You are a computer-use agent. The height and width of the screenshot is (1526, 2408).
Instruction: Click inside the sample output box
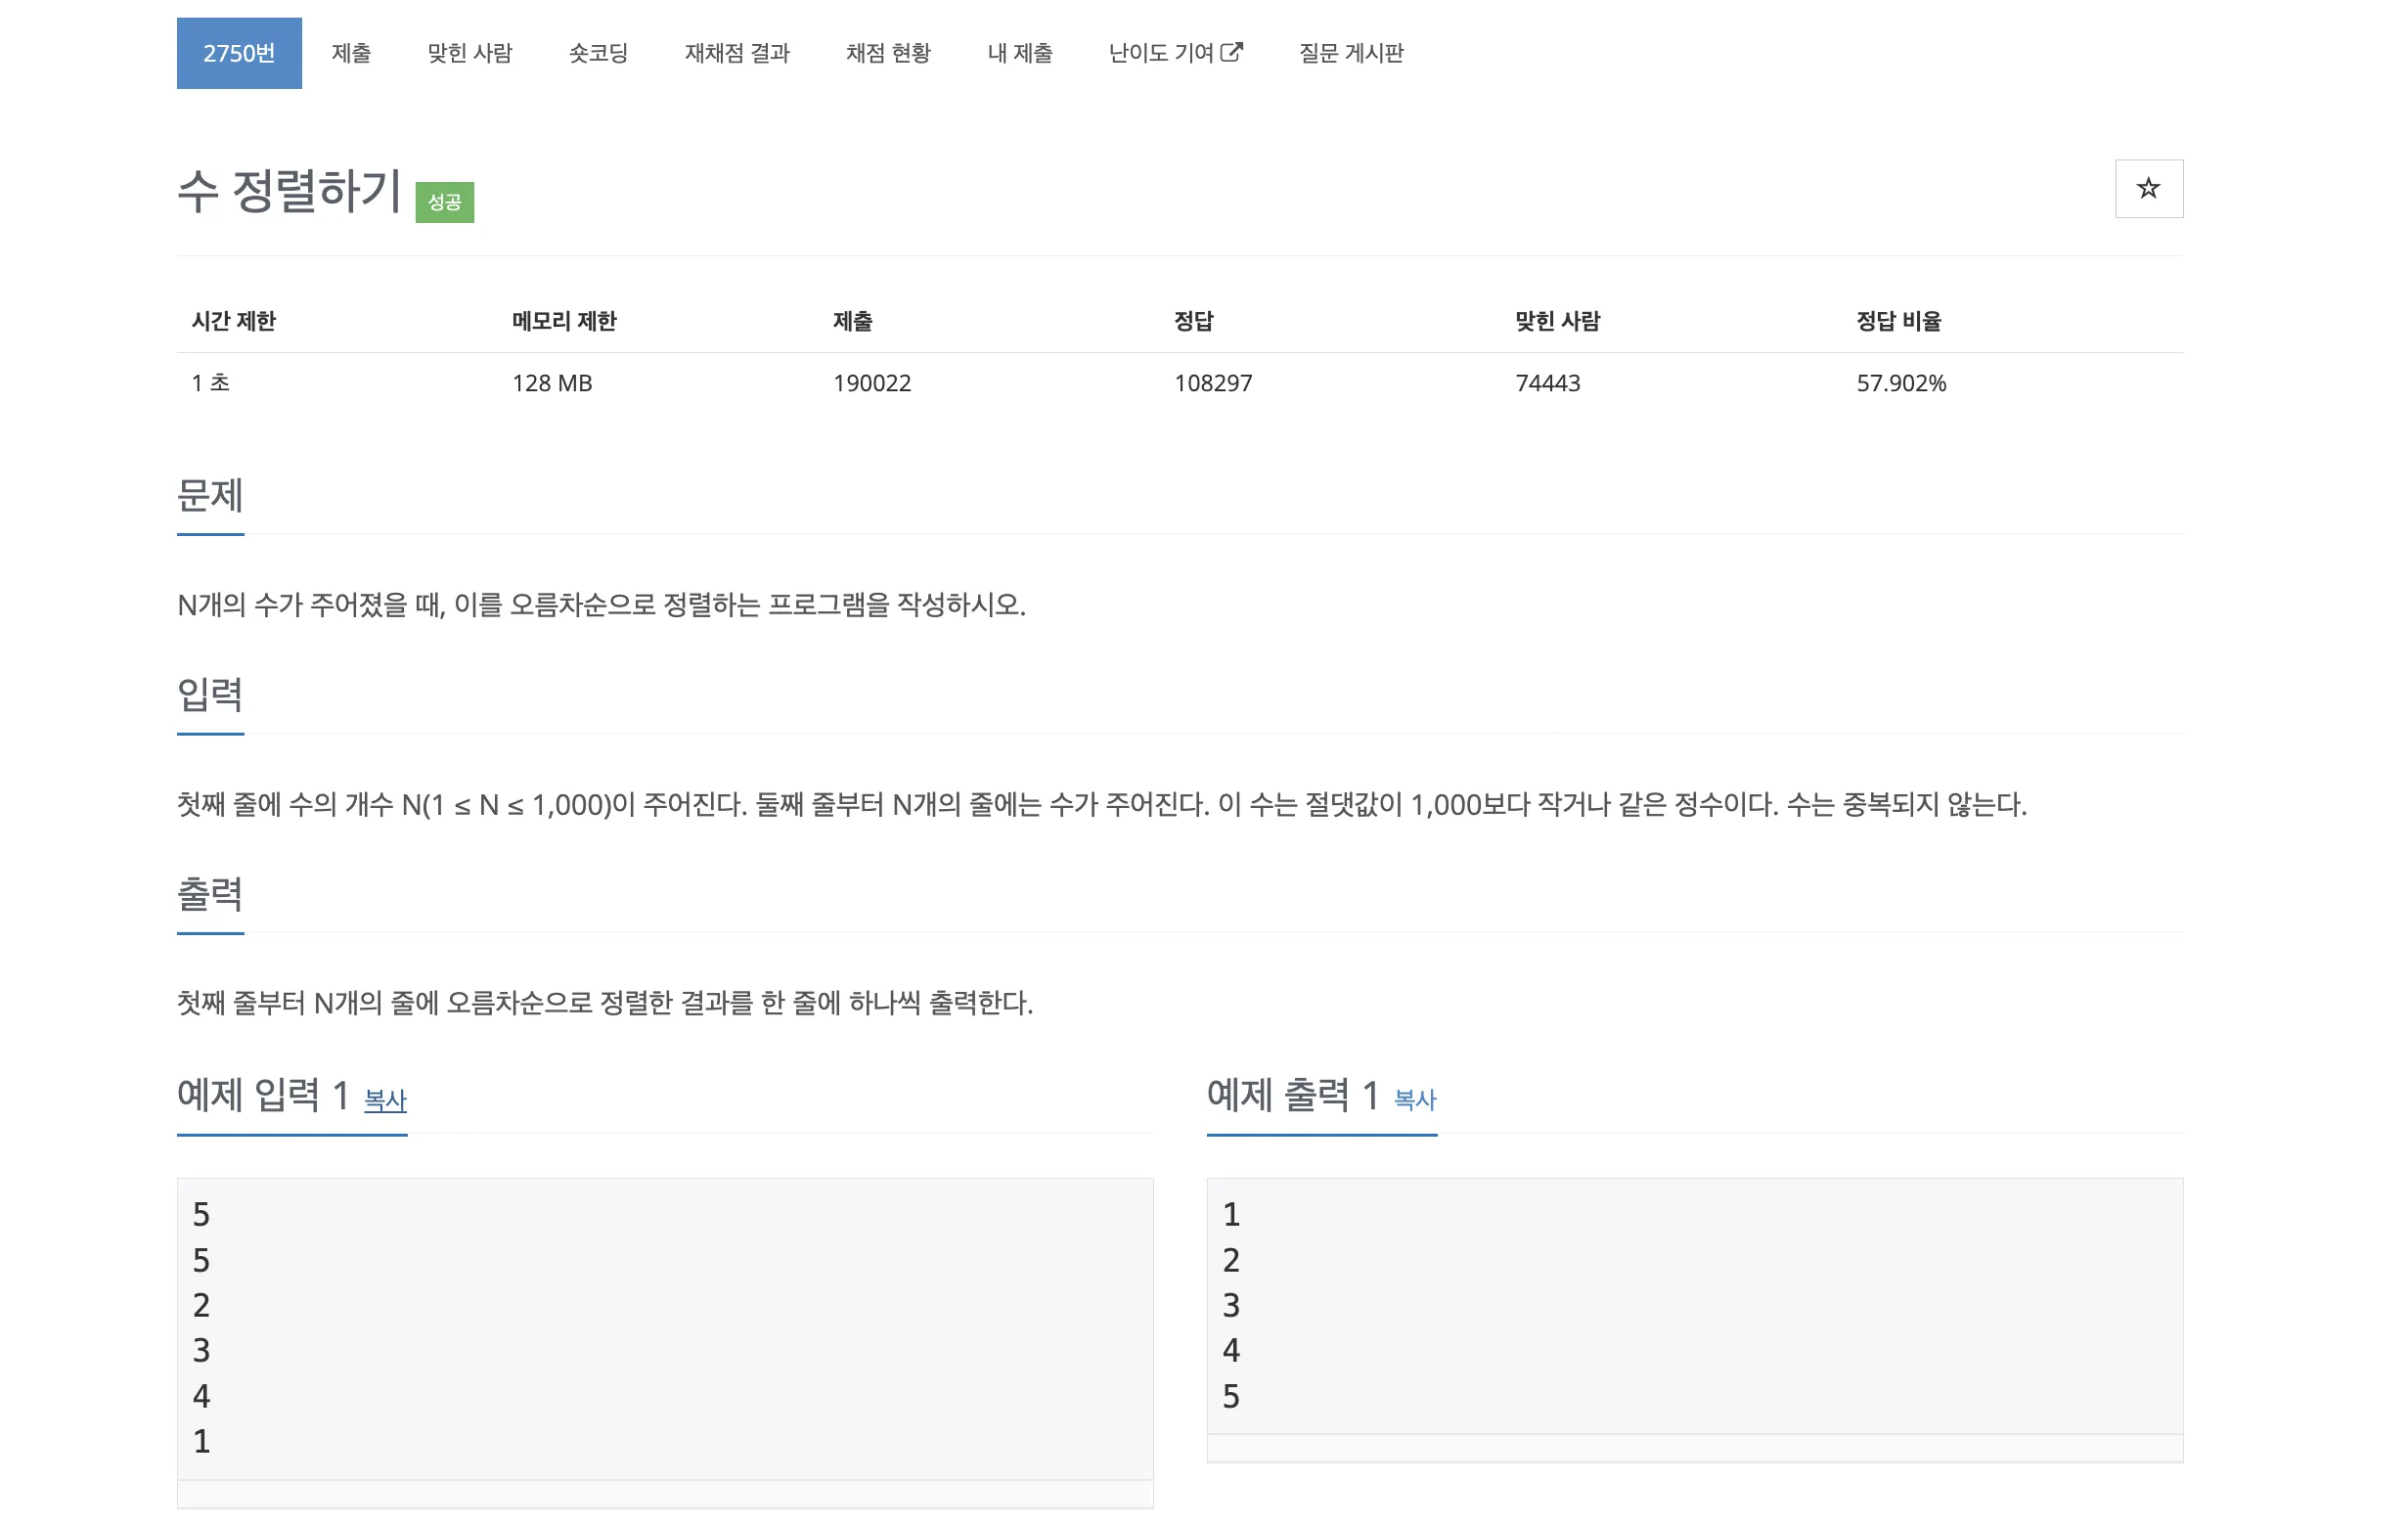(x=1694, y=1305)
